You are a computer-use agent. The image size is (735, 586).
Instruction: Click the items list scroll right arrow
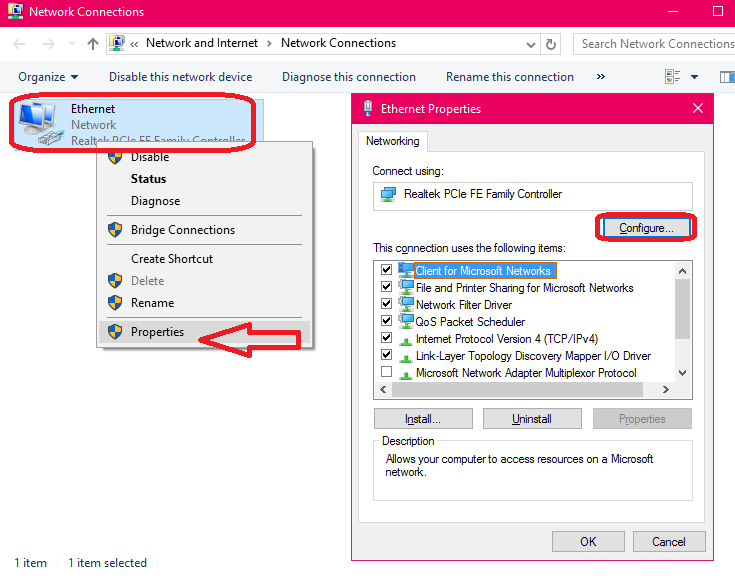point(666,390)
